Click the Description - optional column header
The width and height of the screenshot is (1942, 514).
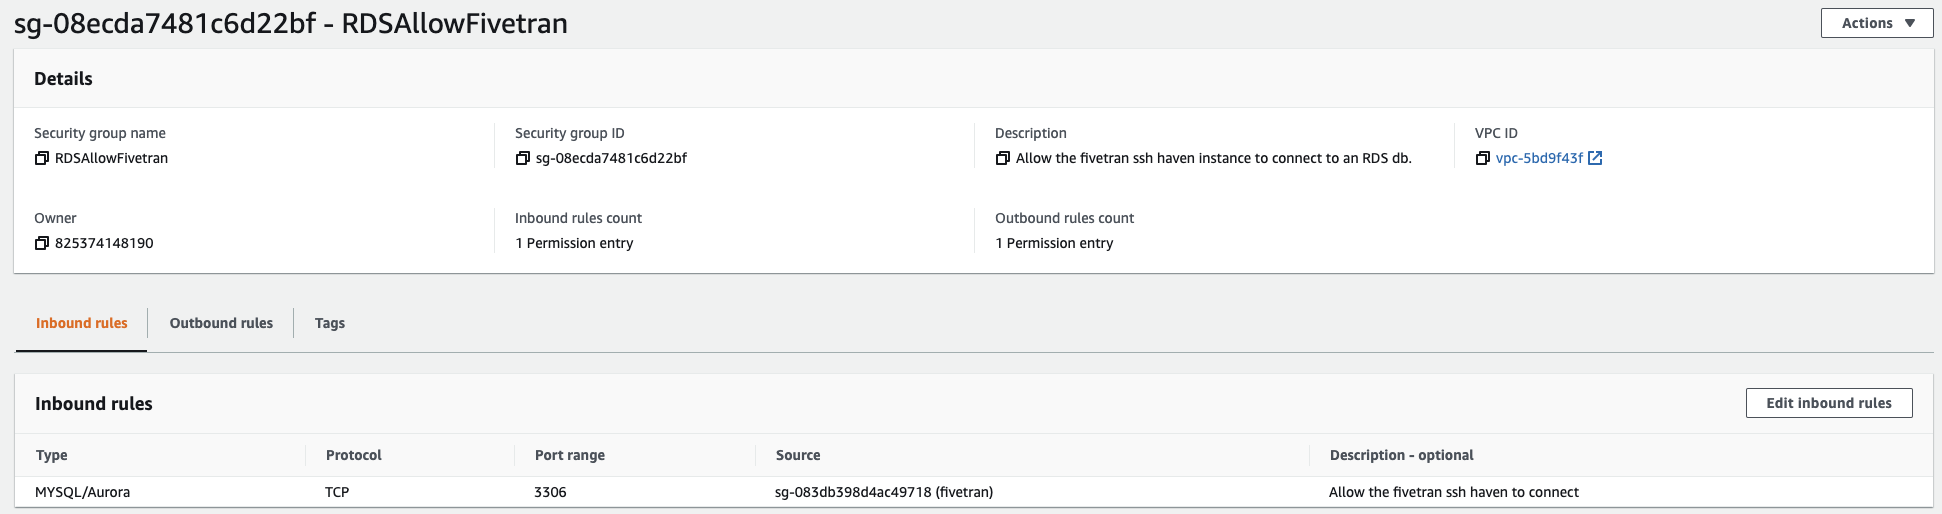[1401, 455]
